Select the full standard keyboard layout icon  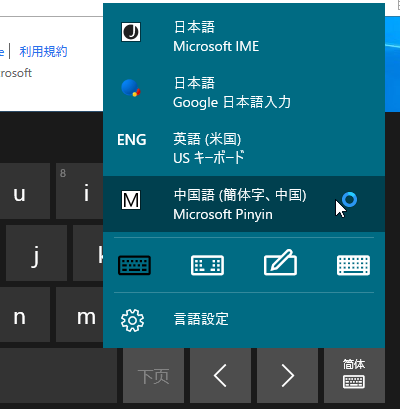(353, 265)
